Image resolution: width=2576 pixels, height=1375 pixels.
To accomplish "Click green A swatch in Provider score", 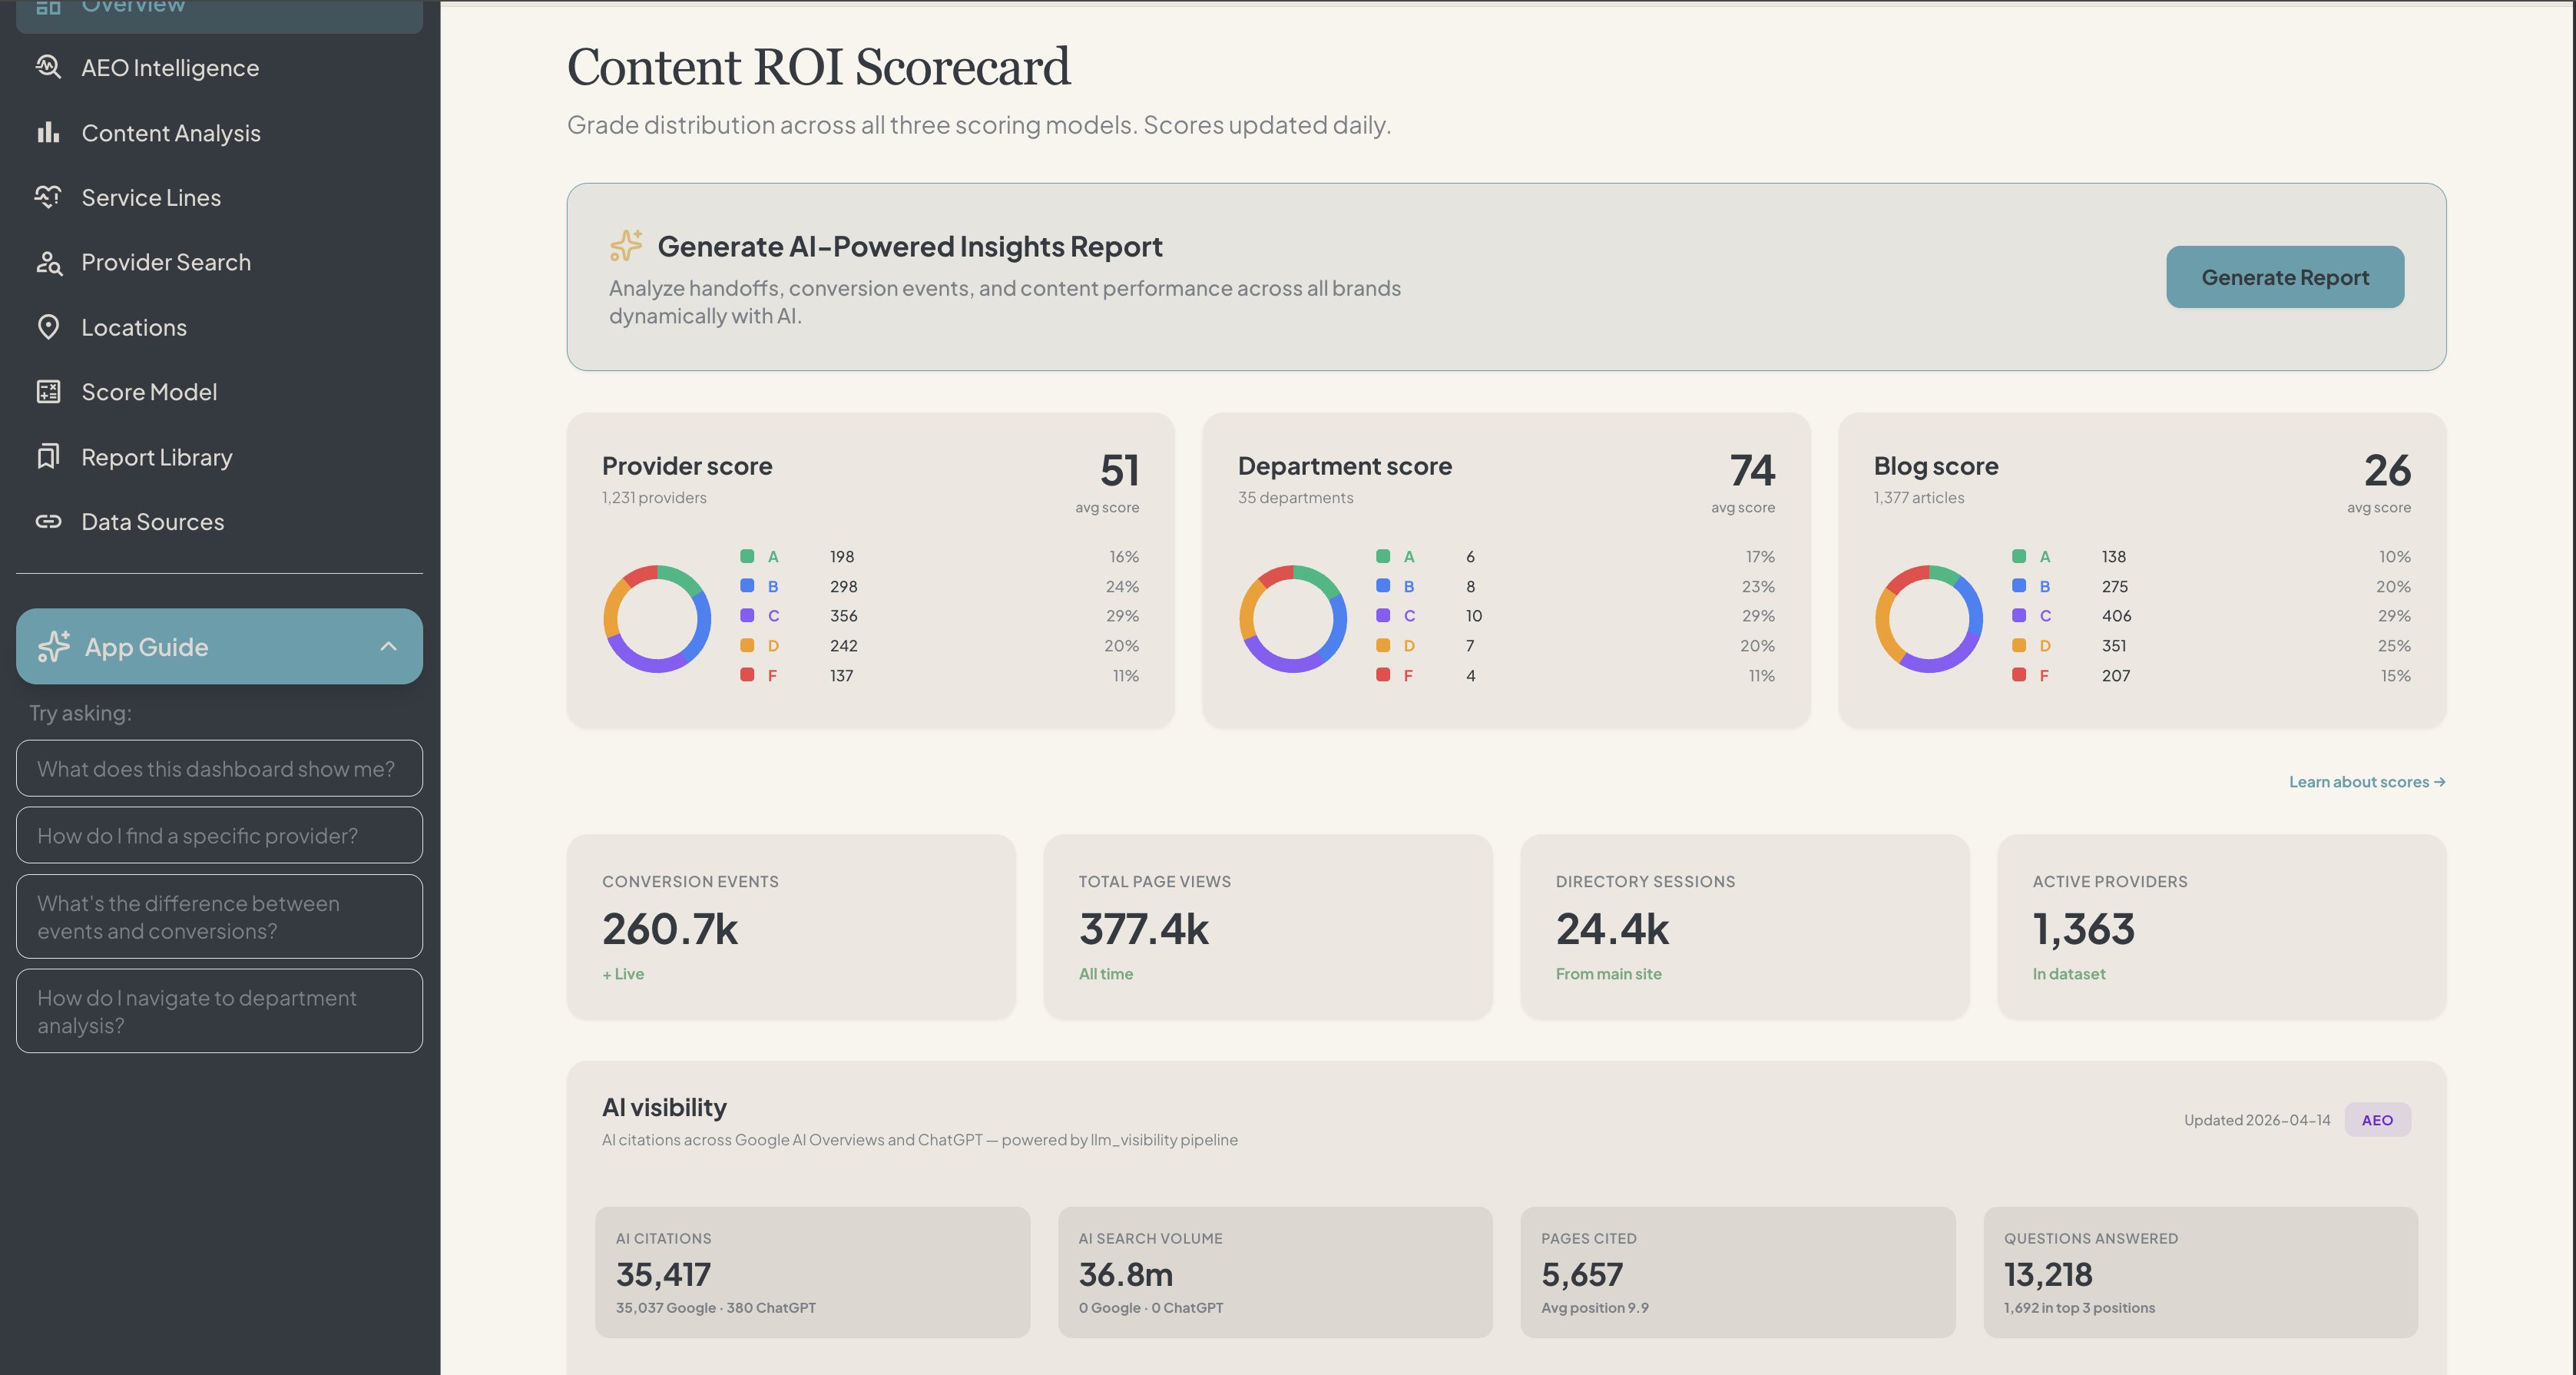I will pyautogui.click(x=747, y=556).
